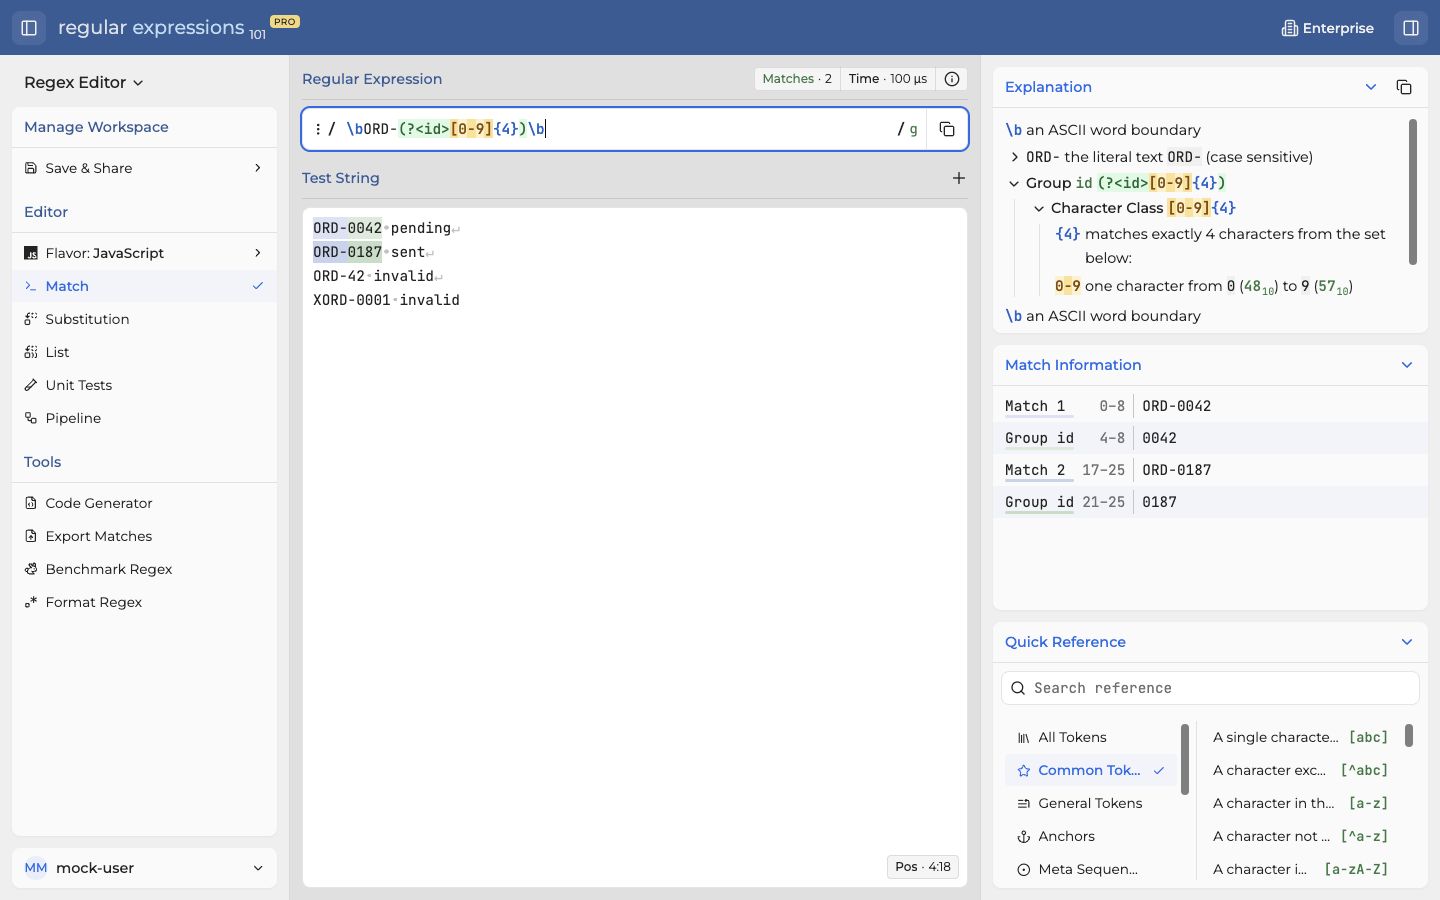The height and width of the screenshot is (900, 1440).
Task: Click the Pipeline icon
Action: click(31, 418)
